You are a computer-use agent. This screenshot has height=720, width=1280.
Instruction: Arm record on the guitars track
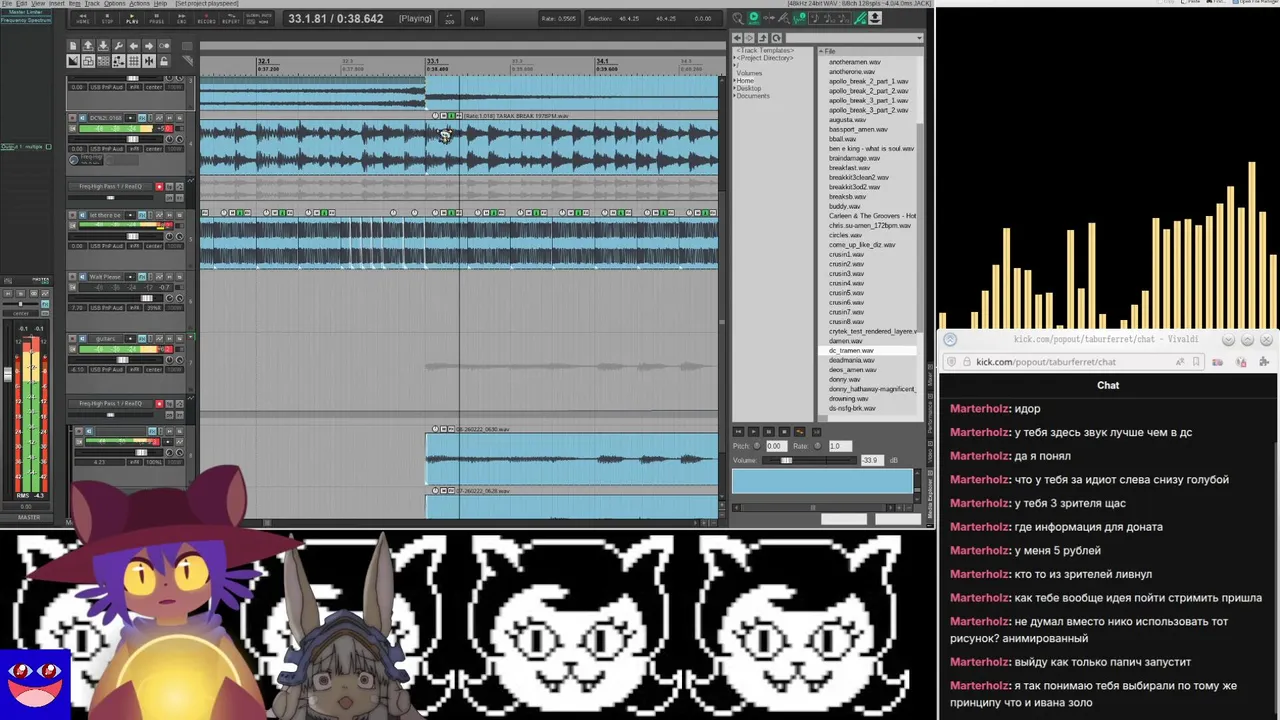[x=72, y=339]
